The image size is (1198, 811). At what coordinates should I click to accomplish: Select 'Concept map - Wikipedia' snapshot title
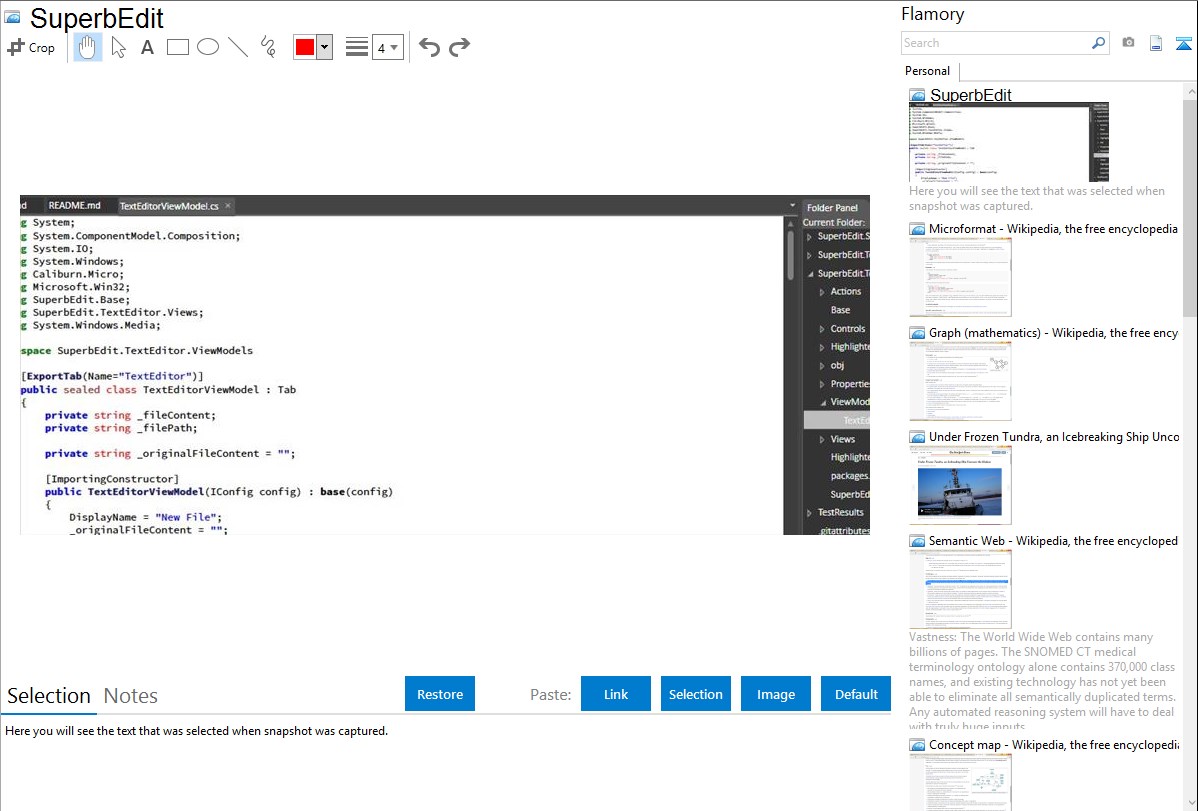point(1053,744)
